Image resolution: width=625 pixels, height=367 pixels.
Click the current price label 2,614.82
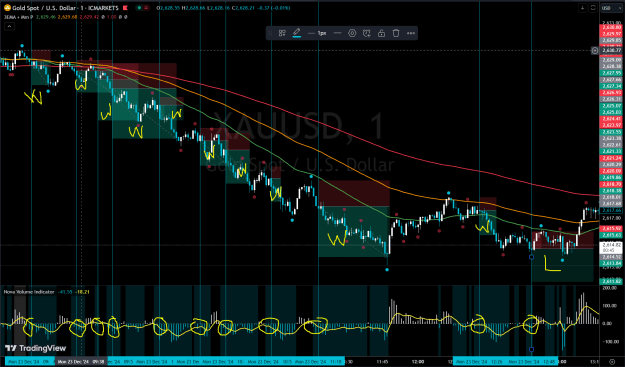[x=611, y=247]
